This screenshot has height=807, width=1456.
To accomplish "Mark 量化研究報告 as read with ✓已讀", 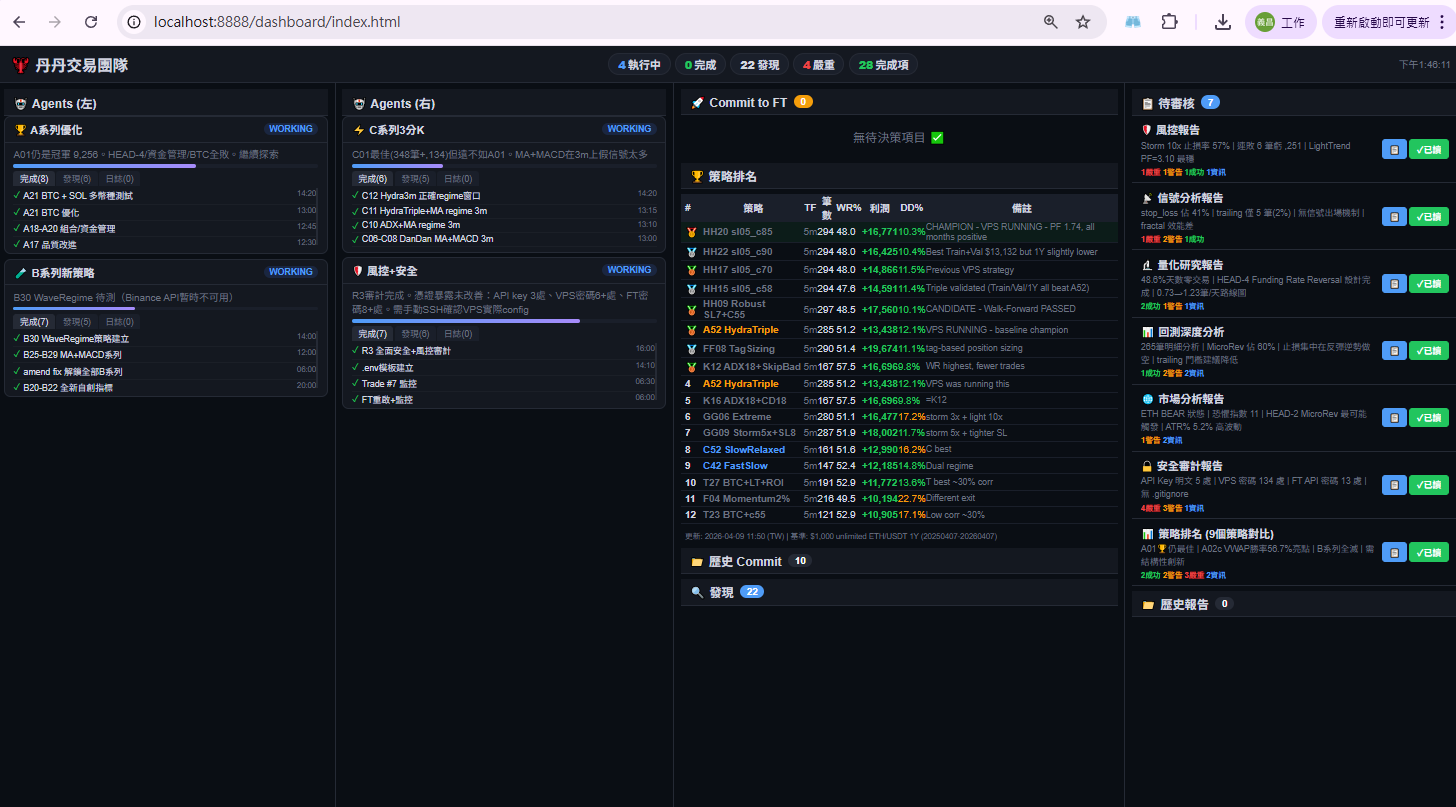I will tap(1428, 283).
